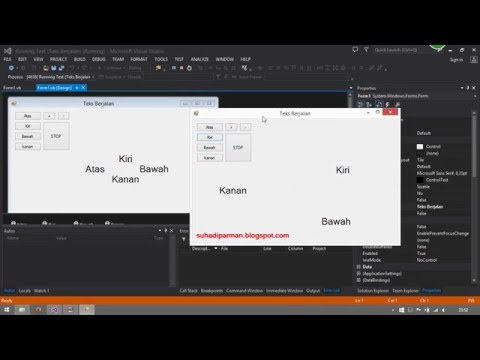Toggle the pin on the Form1.vb [Design] tab
This screenshot has height=360, width=480.
[x=77, y=88]
